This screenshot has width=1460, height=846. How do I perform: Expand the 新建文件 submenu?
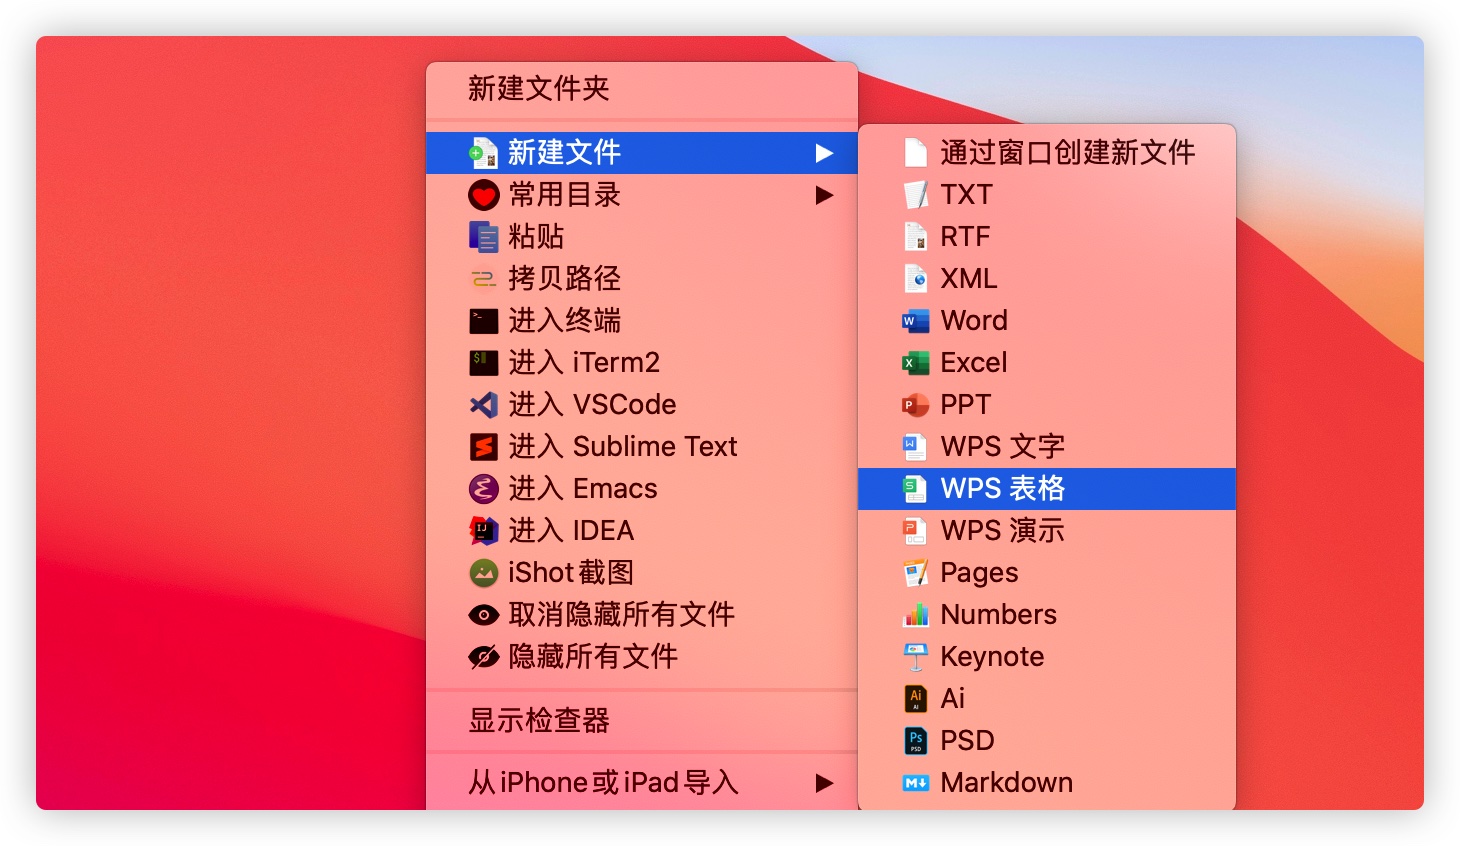tap(824, 152)
